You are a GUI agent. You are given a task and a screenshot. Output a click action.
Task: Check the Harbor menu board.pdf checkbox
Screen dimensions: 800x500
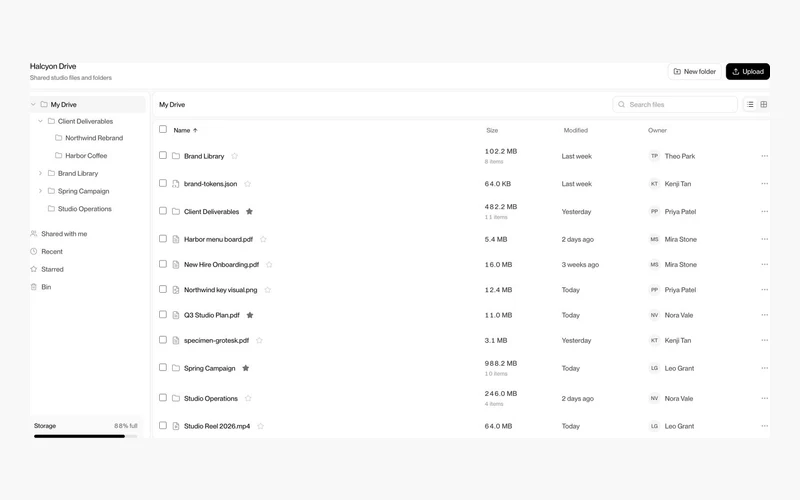tap(163, 238)
